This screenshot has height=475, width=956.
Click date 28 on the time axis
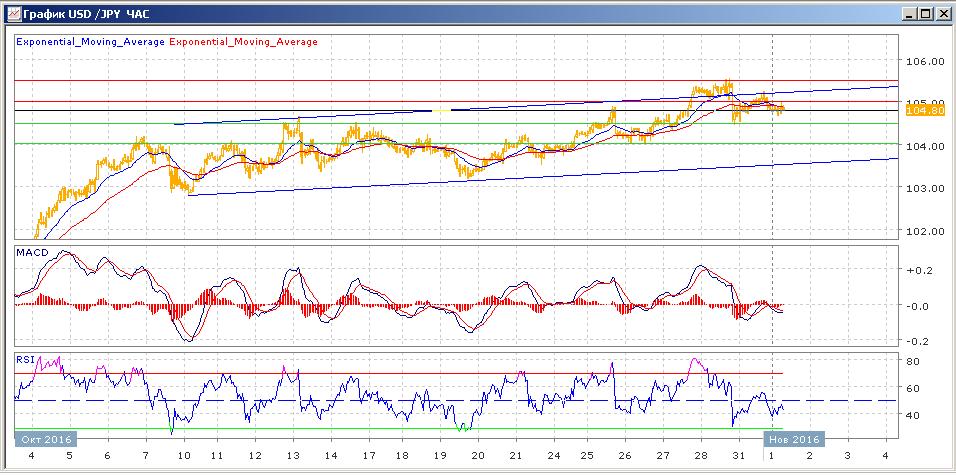click(701, 455)
